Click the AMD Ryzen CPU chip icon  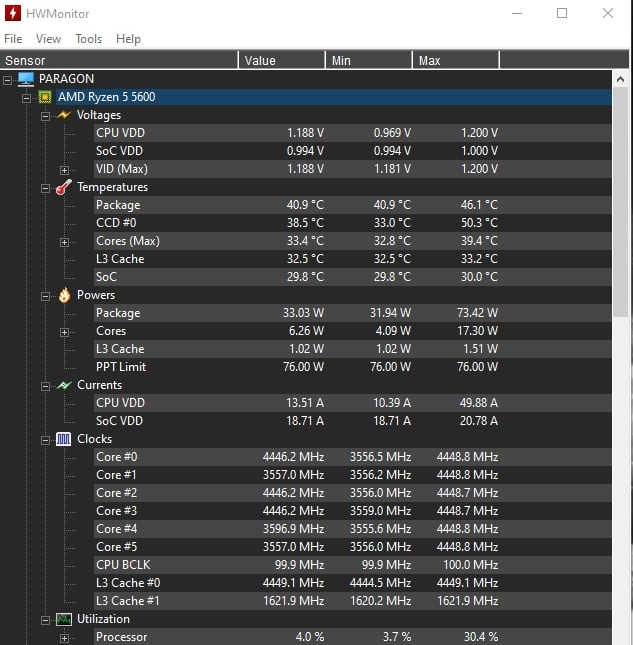tap(45, 97)
